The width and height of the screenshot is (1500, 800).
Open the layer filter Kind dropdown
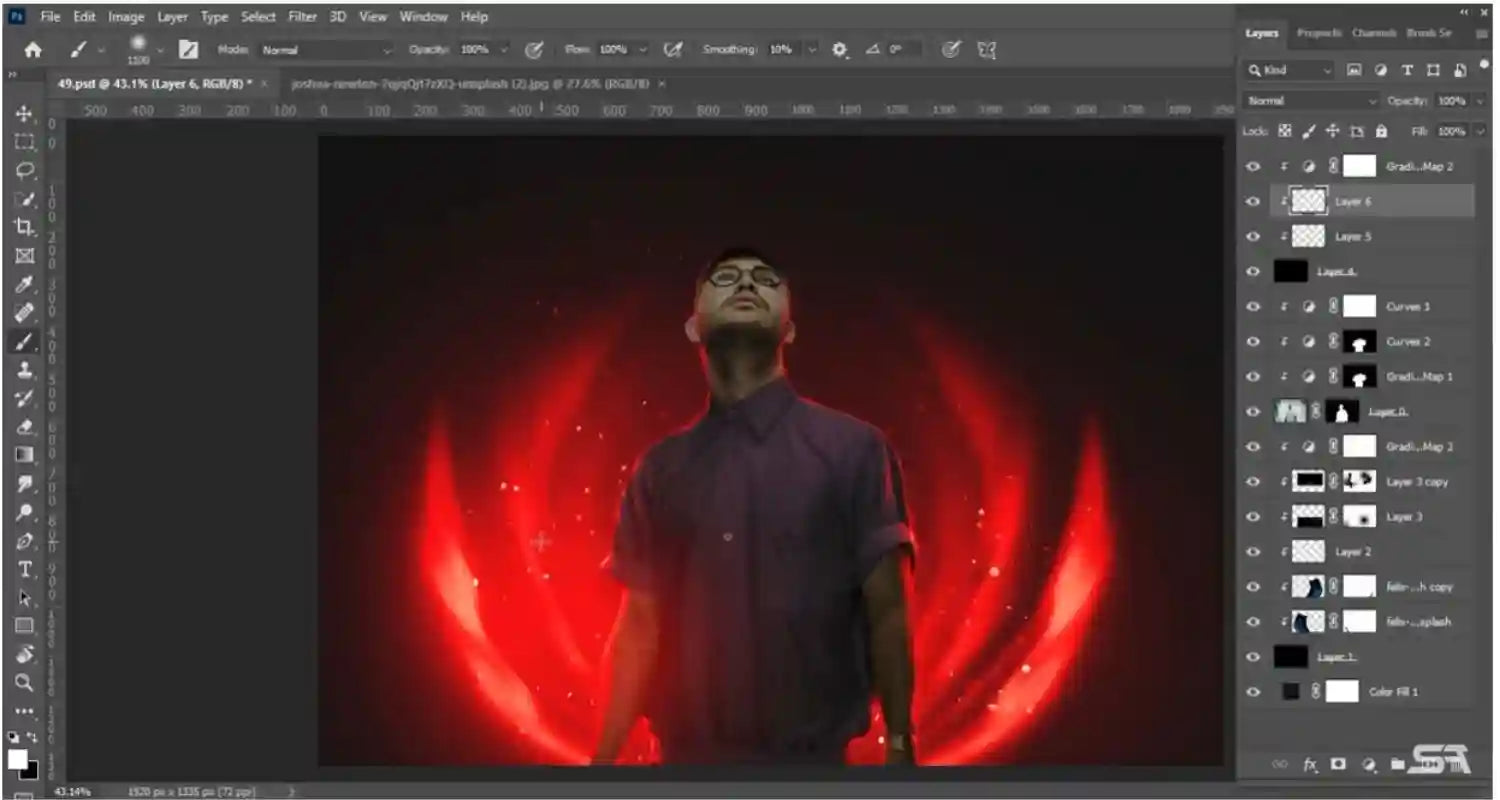coord(1290,70)
